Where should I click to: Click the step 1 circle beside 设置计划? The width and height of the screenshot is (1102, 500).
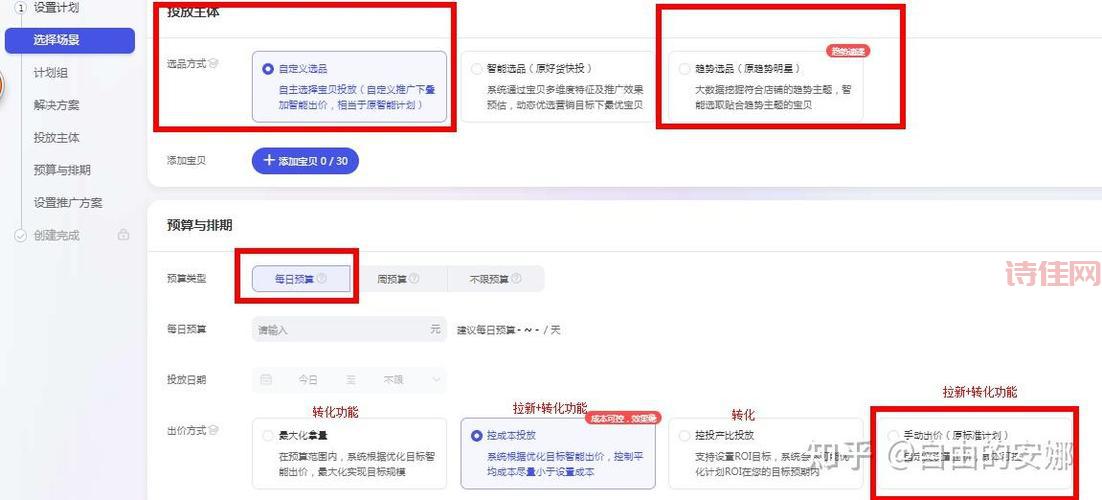(20, 8)
